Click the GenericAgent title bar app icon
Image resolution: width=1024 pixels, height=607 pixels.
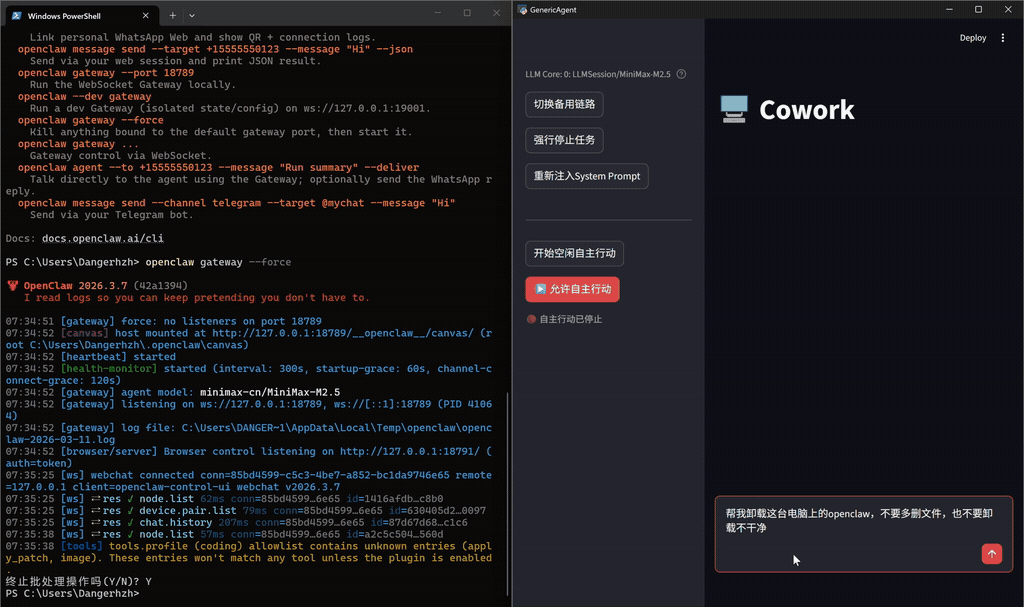(522, 10)
